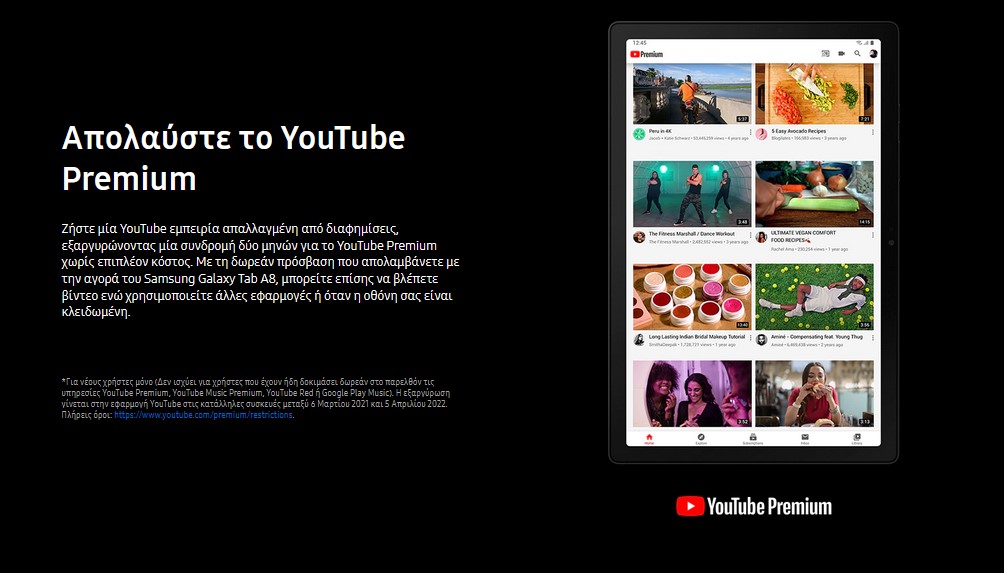Tap the video camera create icon
This screenshot has height=573, width=1004.
[x=841, y=54]
